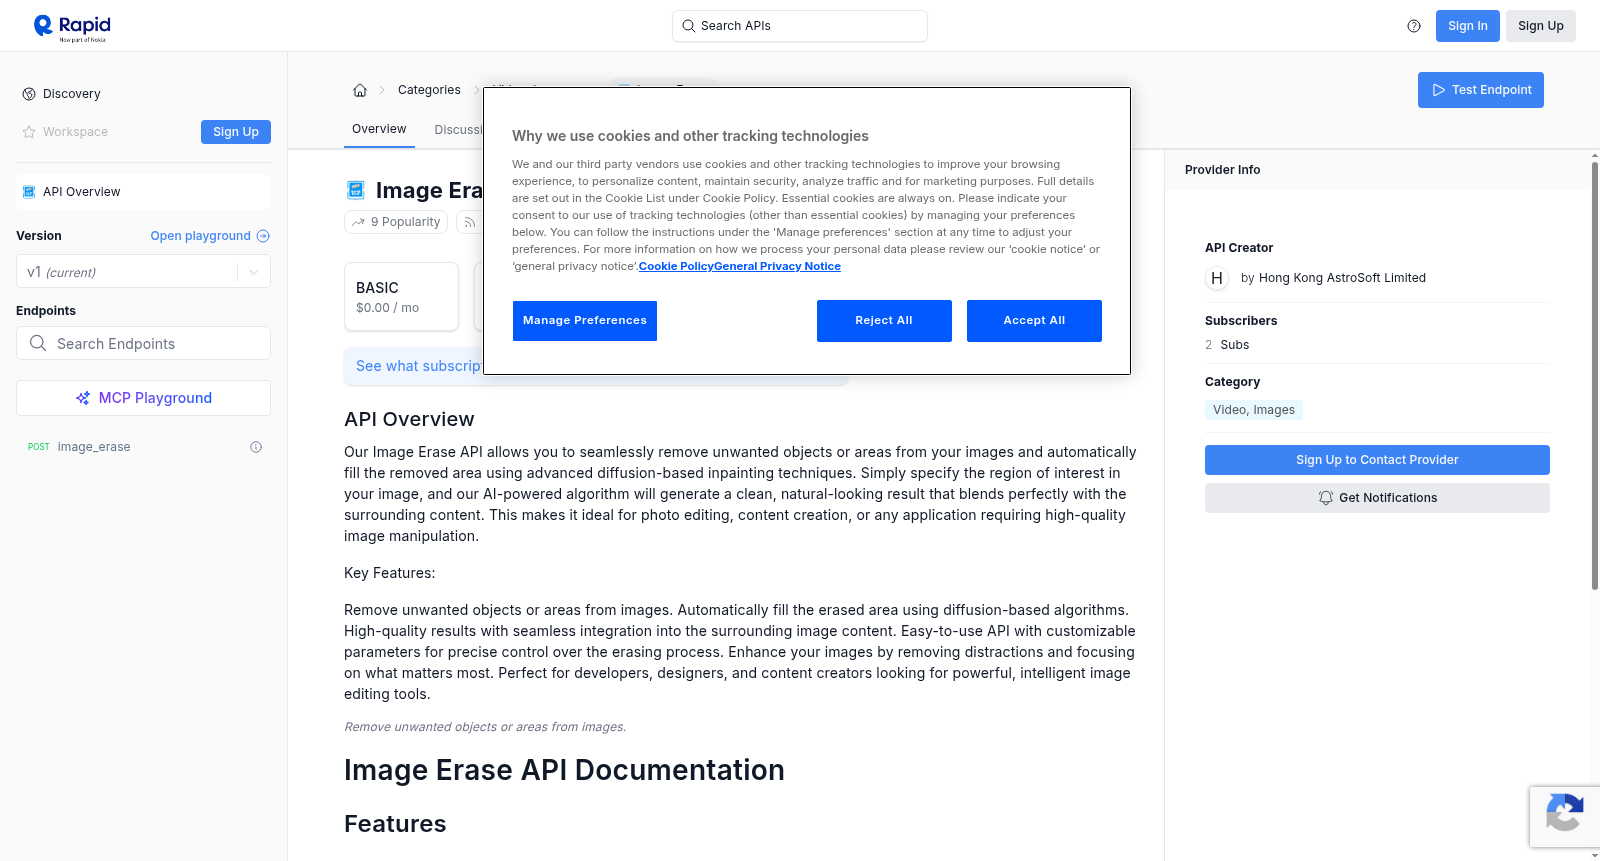Viewport: 1600px width, 861px height.
Task: Select the BASIC $0.00 plan card
Action: click(x=401, y=296)
